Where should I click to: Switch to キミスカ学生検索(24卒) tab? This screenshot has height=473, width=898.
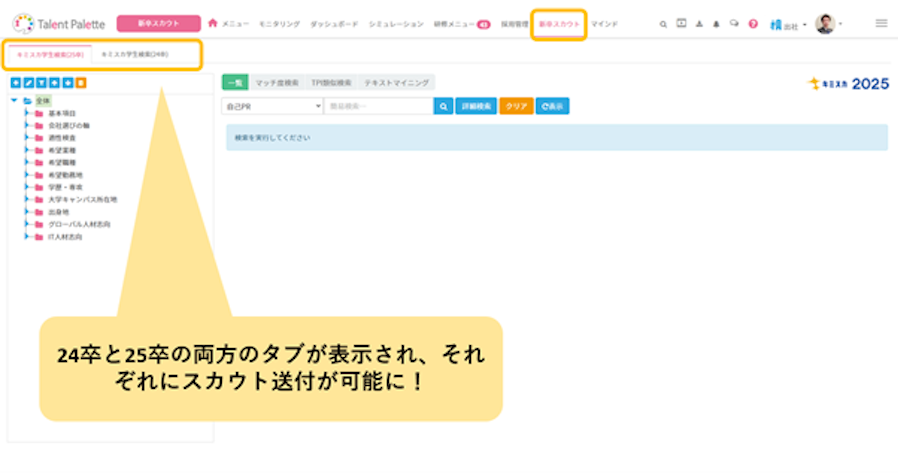(135, 54)
